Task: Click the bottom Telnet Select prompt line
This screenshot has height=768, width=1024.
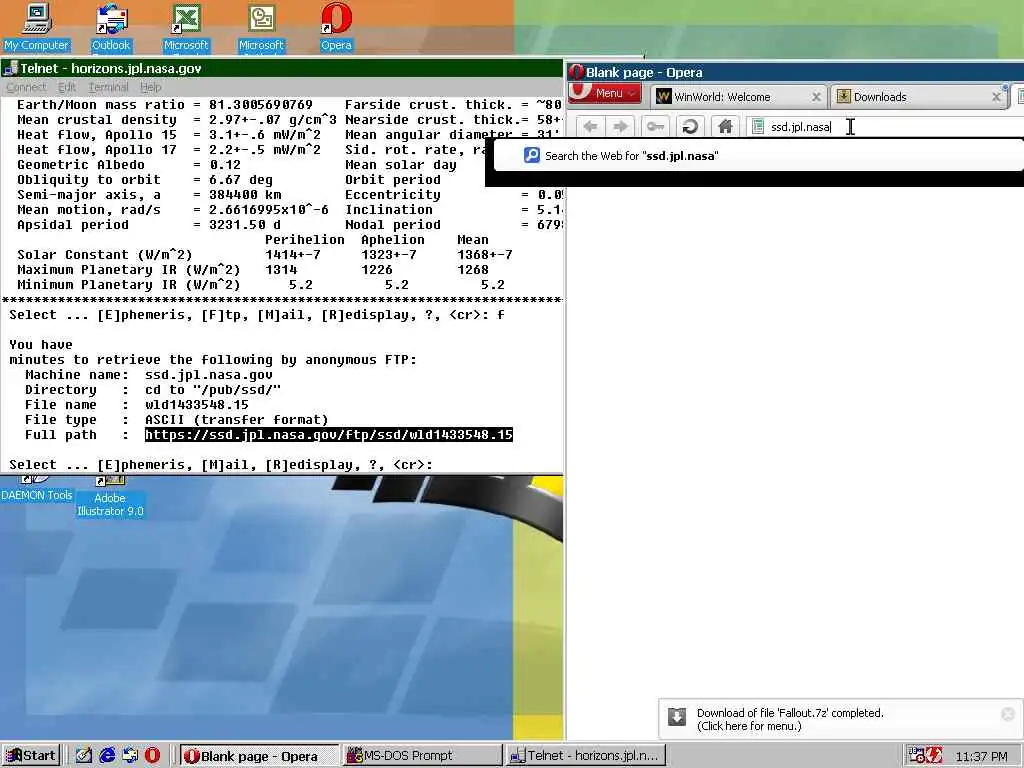Action: click(221, 465)
